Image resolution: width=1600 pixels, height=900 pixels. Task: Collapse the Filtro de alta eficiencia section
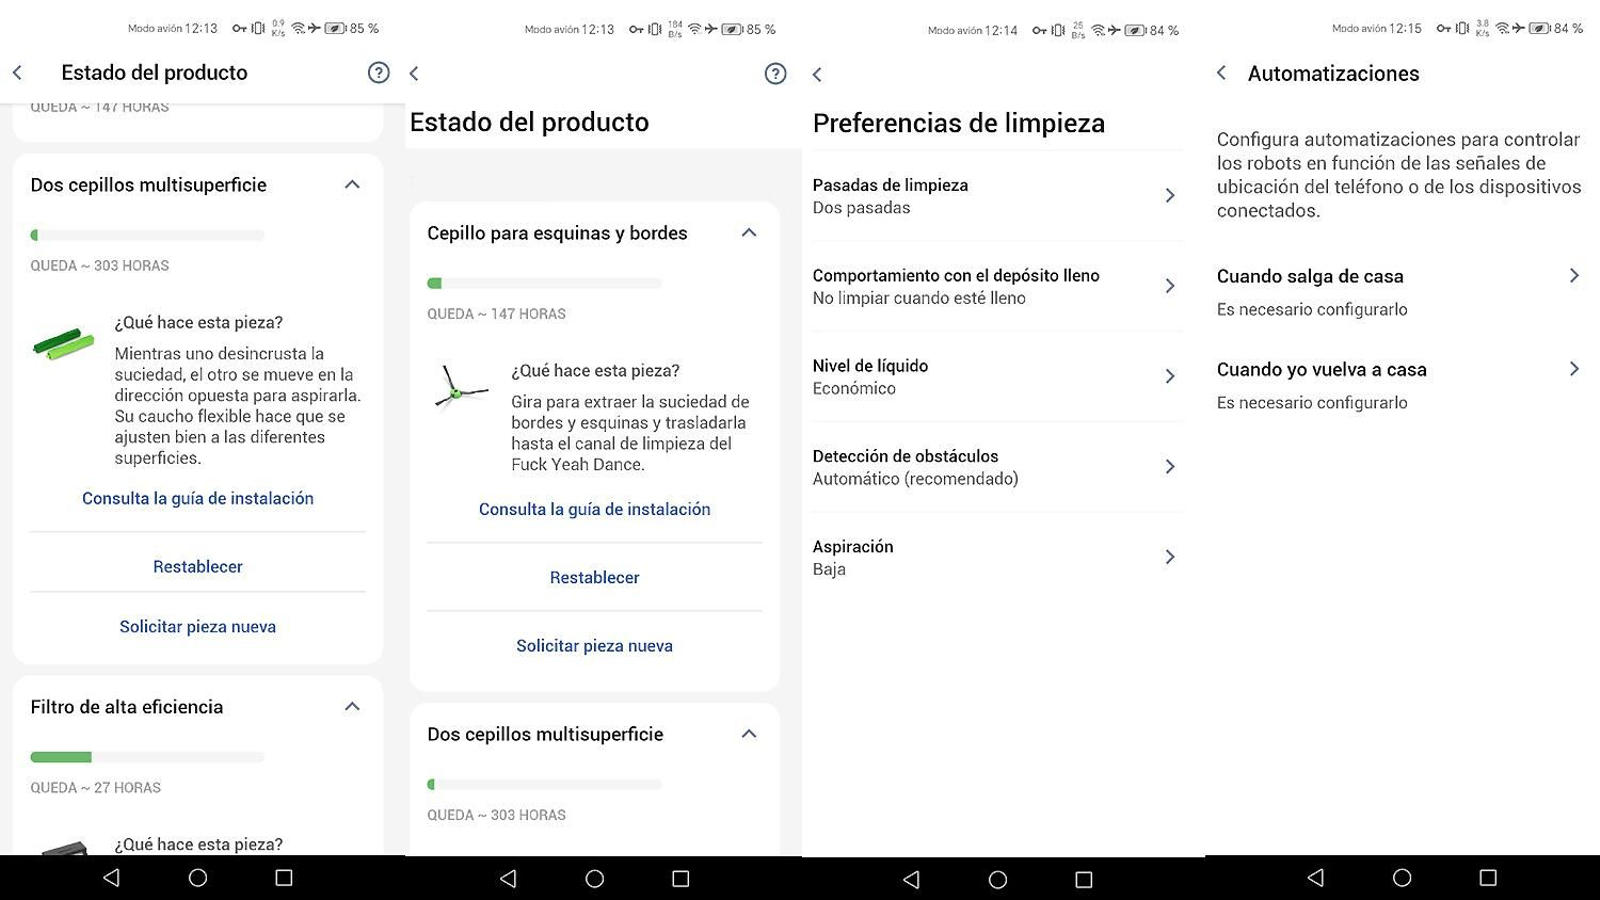click(352, 706)
